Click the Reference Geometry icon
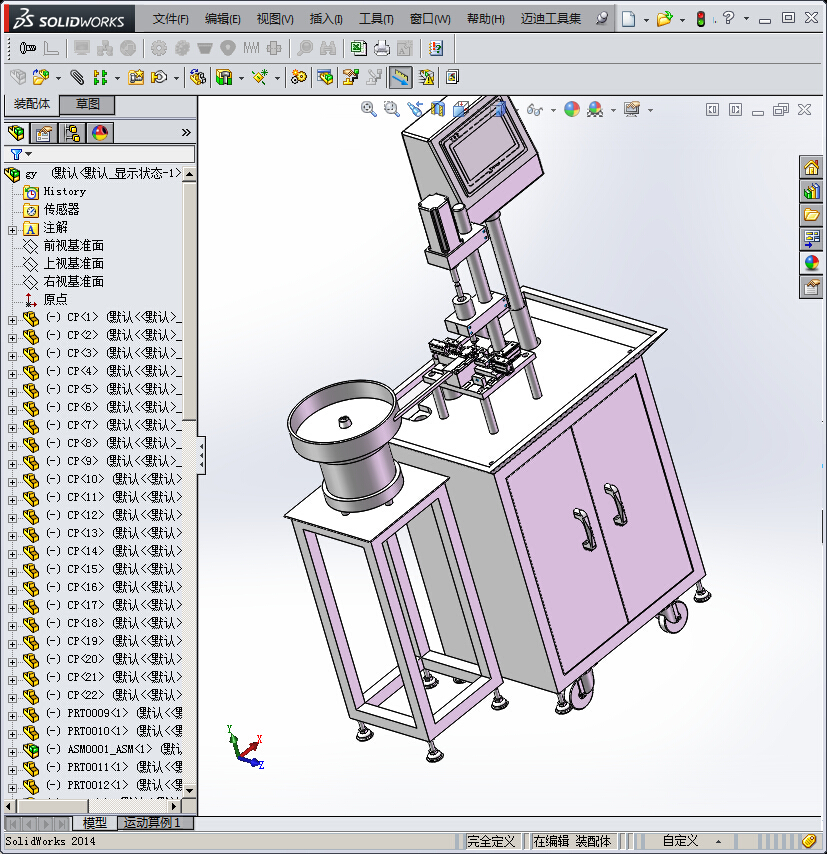The width and height of the screenshot is (827, 854). 260,77
